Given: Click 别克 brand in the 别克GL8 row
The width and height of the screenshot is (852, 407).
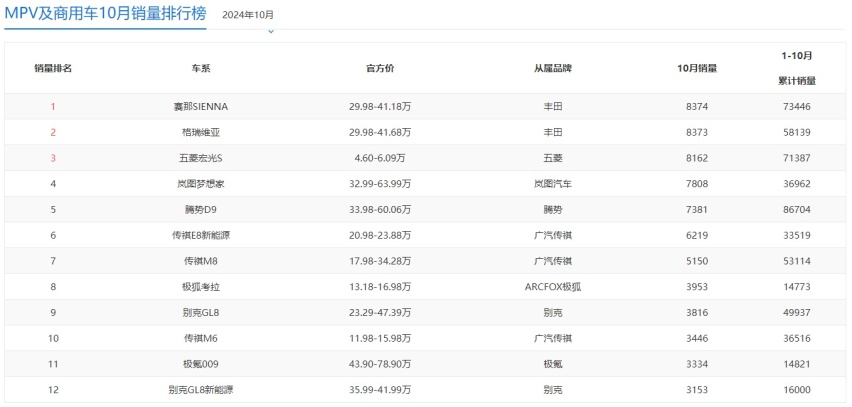Looking at the screenshot, I should pyautogui.click(x=553, y=313).
